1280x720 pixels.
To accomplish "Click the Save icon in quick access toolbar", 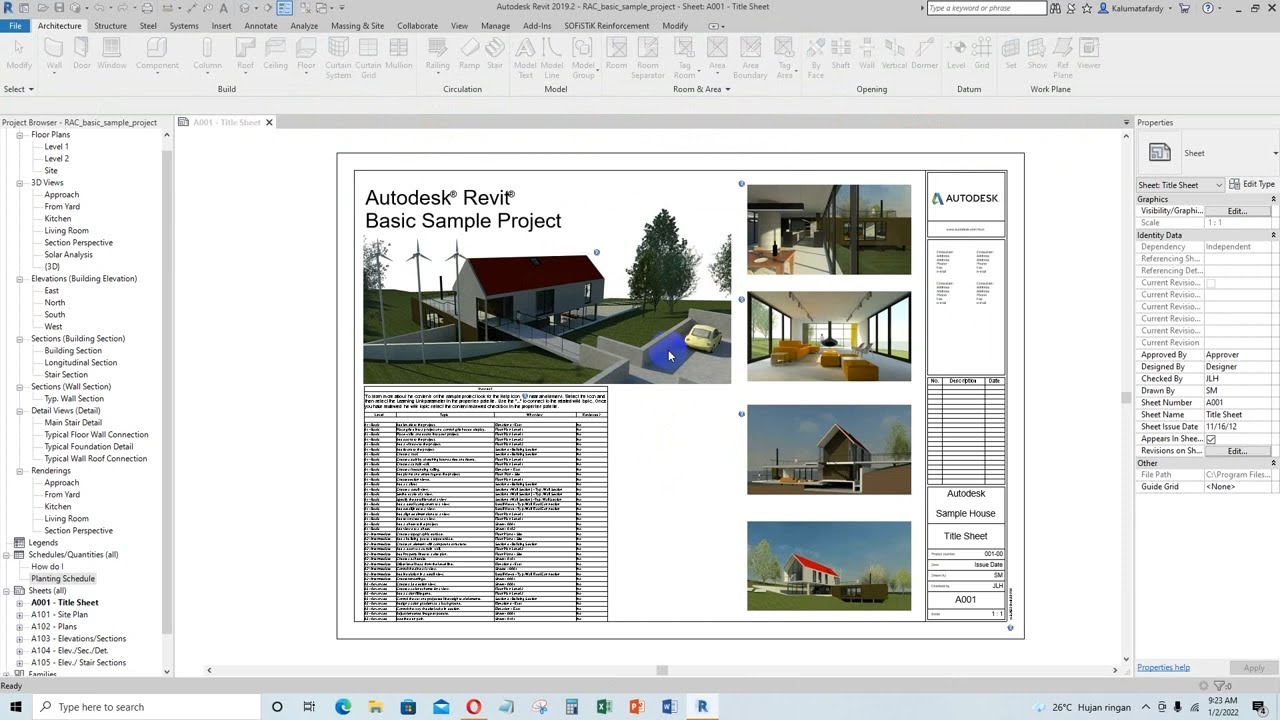I will tap(59, 8).
